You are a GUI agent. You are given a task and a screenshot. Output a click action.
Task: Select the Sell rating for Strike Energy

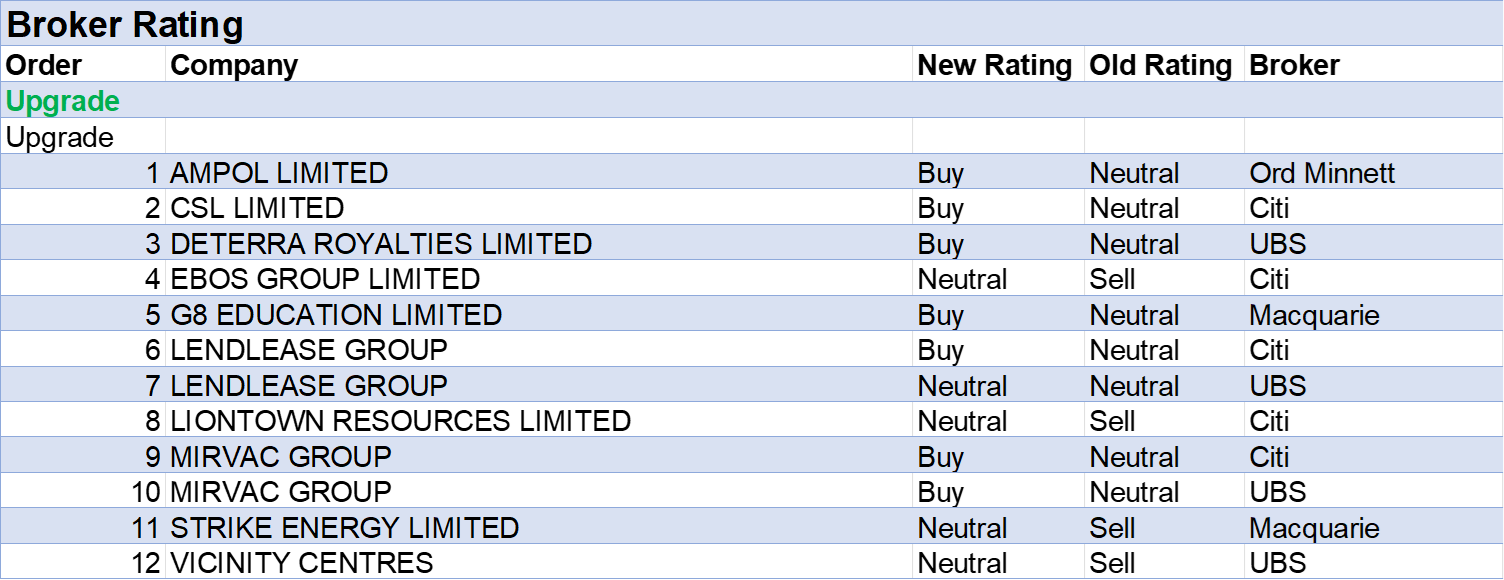click(x=1112, y=528)
